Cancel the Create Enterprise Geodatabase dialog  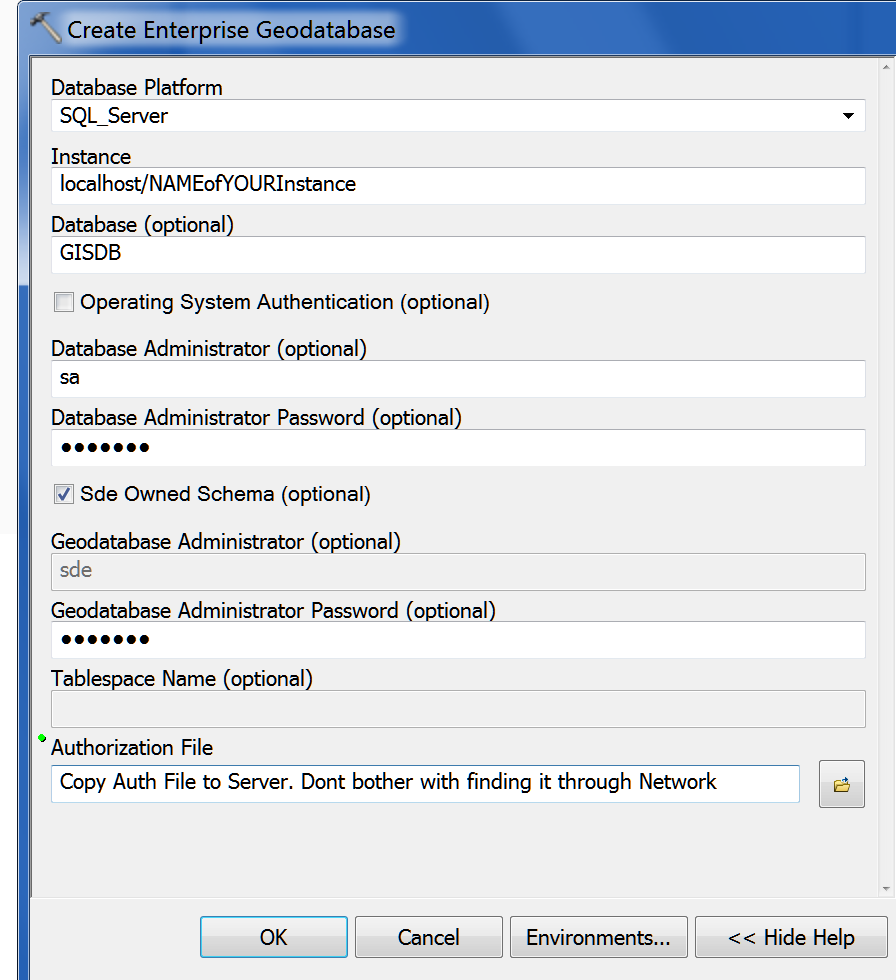point(428,938)
